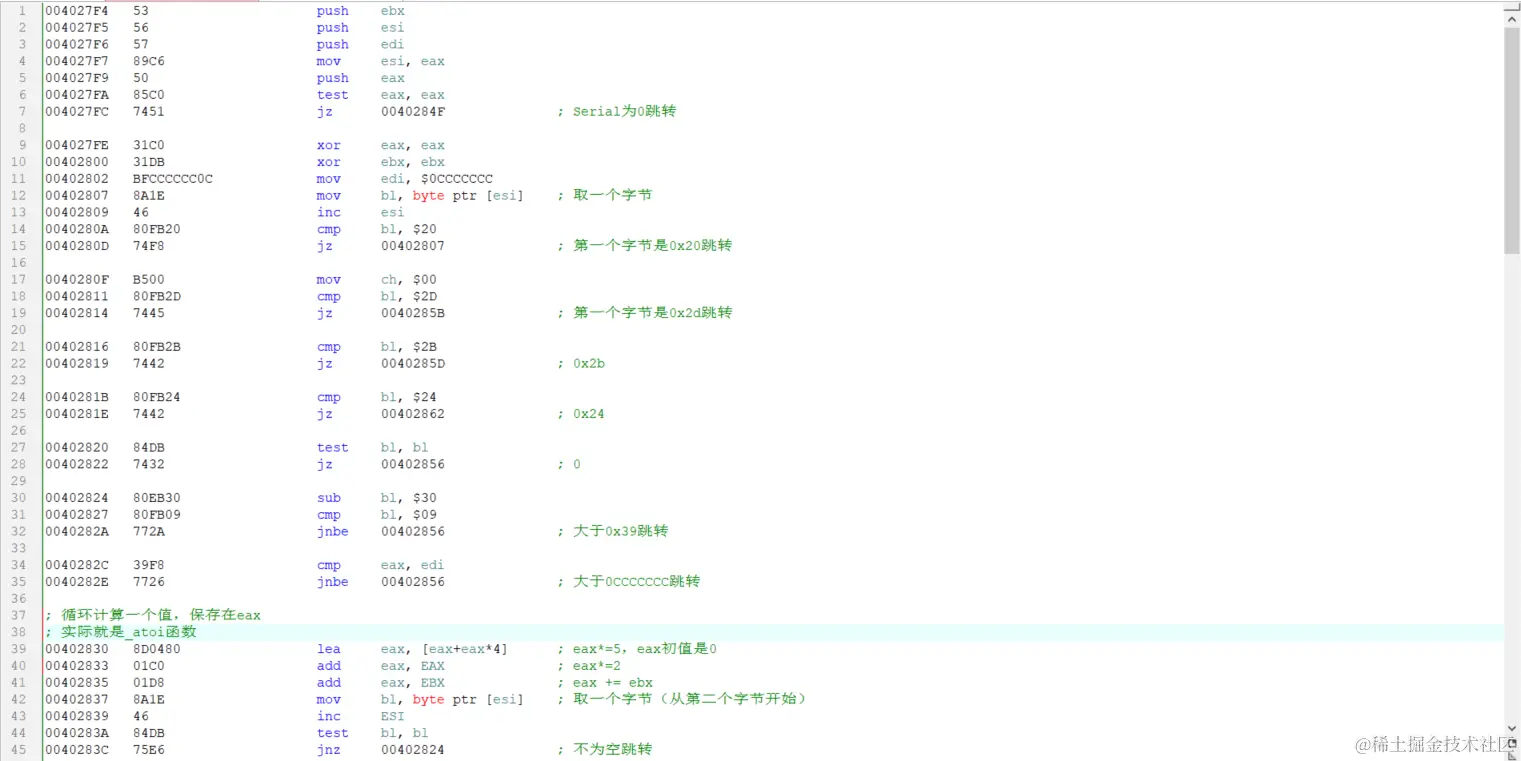
Task: Click the comment "; eax += ebx"
Action: 605,683
